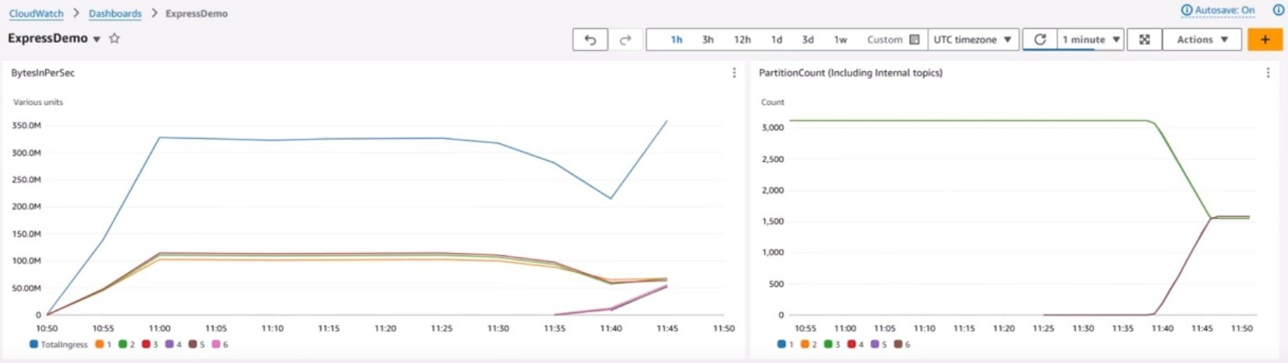
Task: Click legend swatch 2 in BytesInPerSec chart
Action: coord(123,344)
